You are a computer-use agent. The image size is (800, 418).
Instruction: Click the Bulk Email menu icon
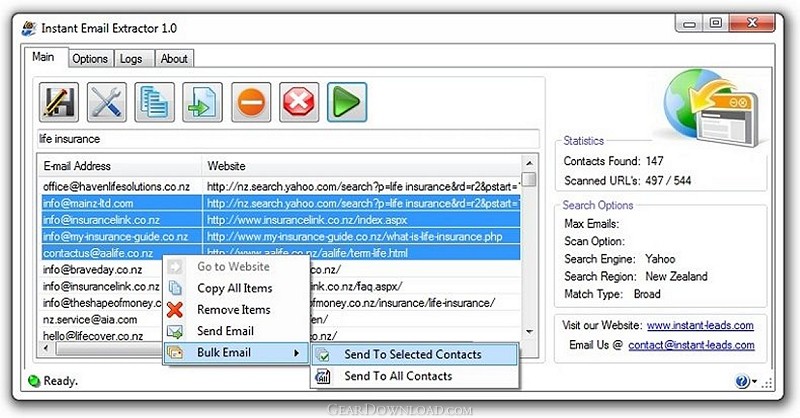(x=175, y=352)
